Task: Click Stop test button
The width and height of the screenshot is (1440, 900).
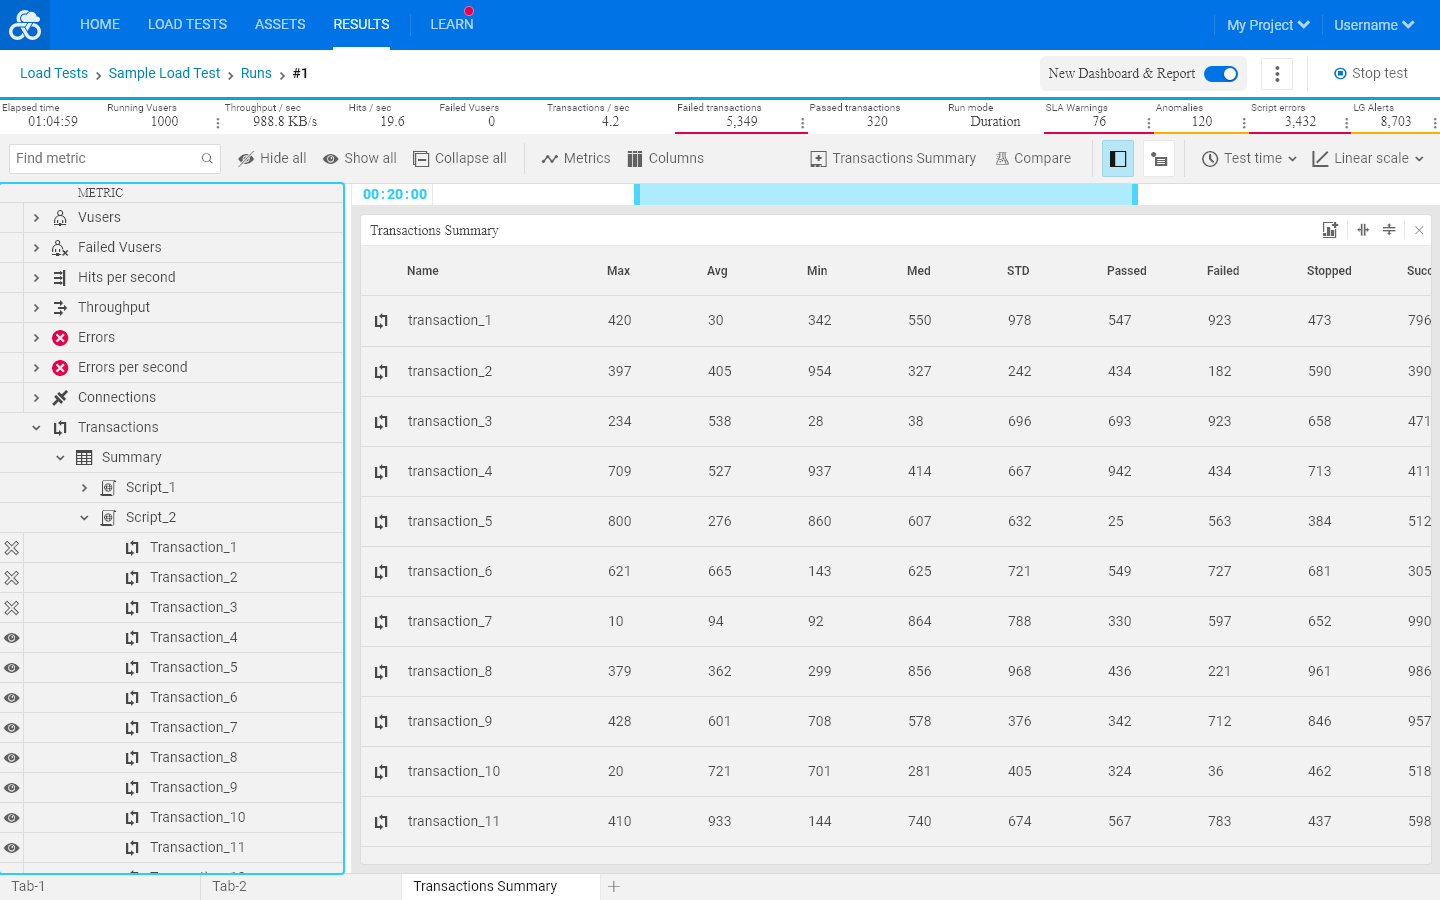Action: click(1371, 74)
